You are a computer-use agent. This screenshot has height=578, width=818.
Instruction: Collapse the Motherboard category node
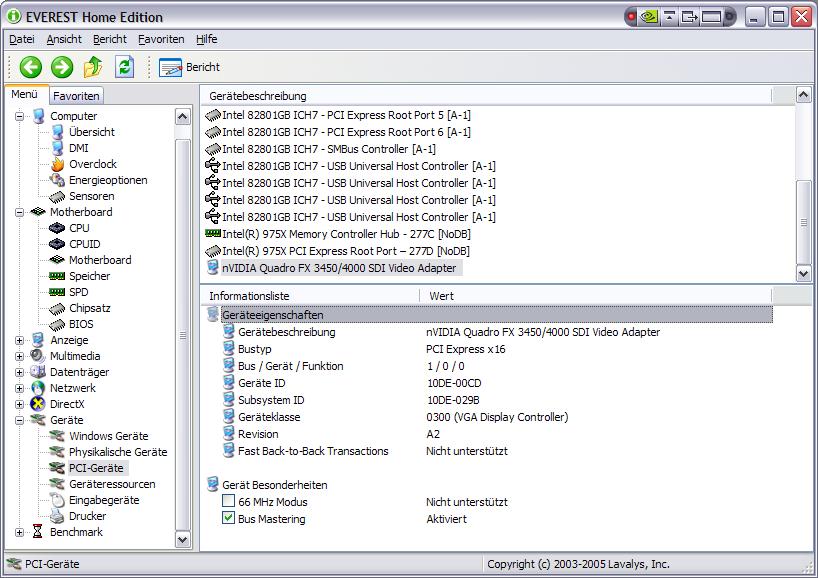pos(19,212)
